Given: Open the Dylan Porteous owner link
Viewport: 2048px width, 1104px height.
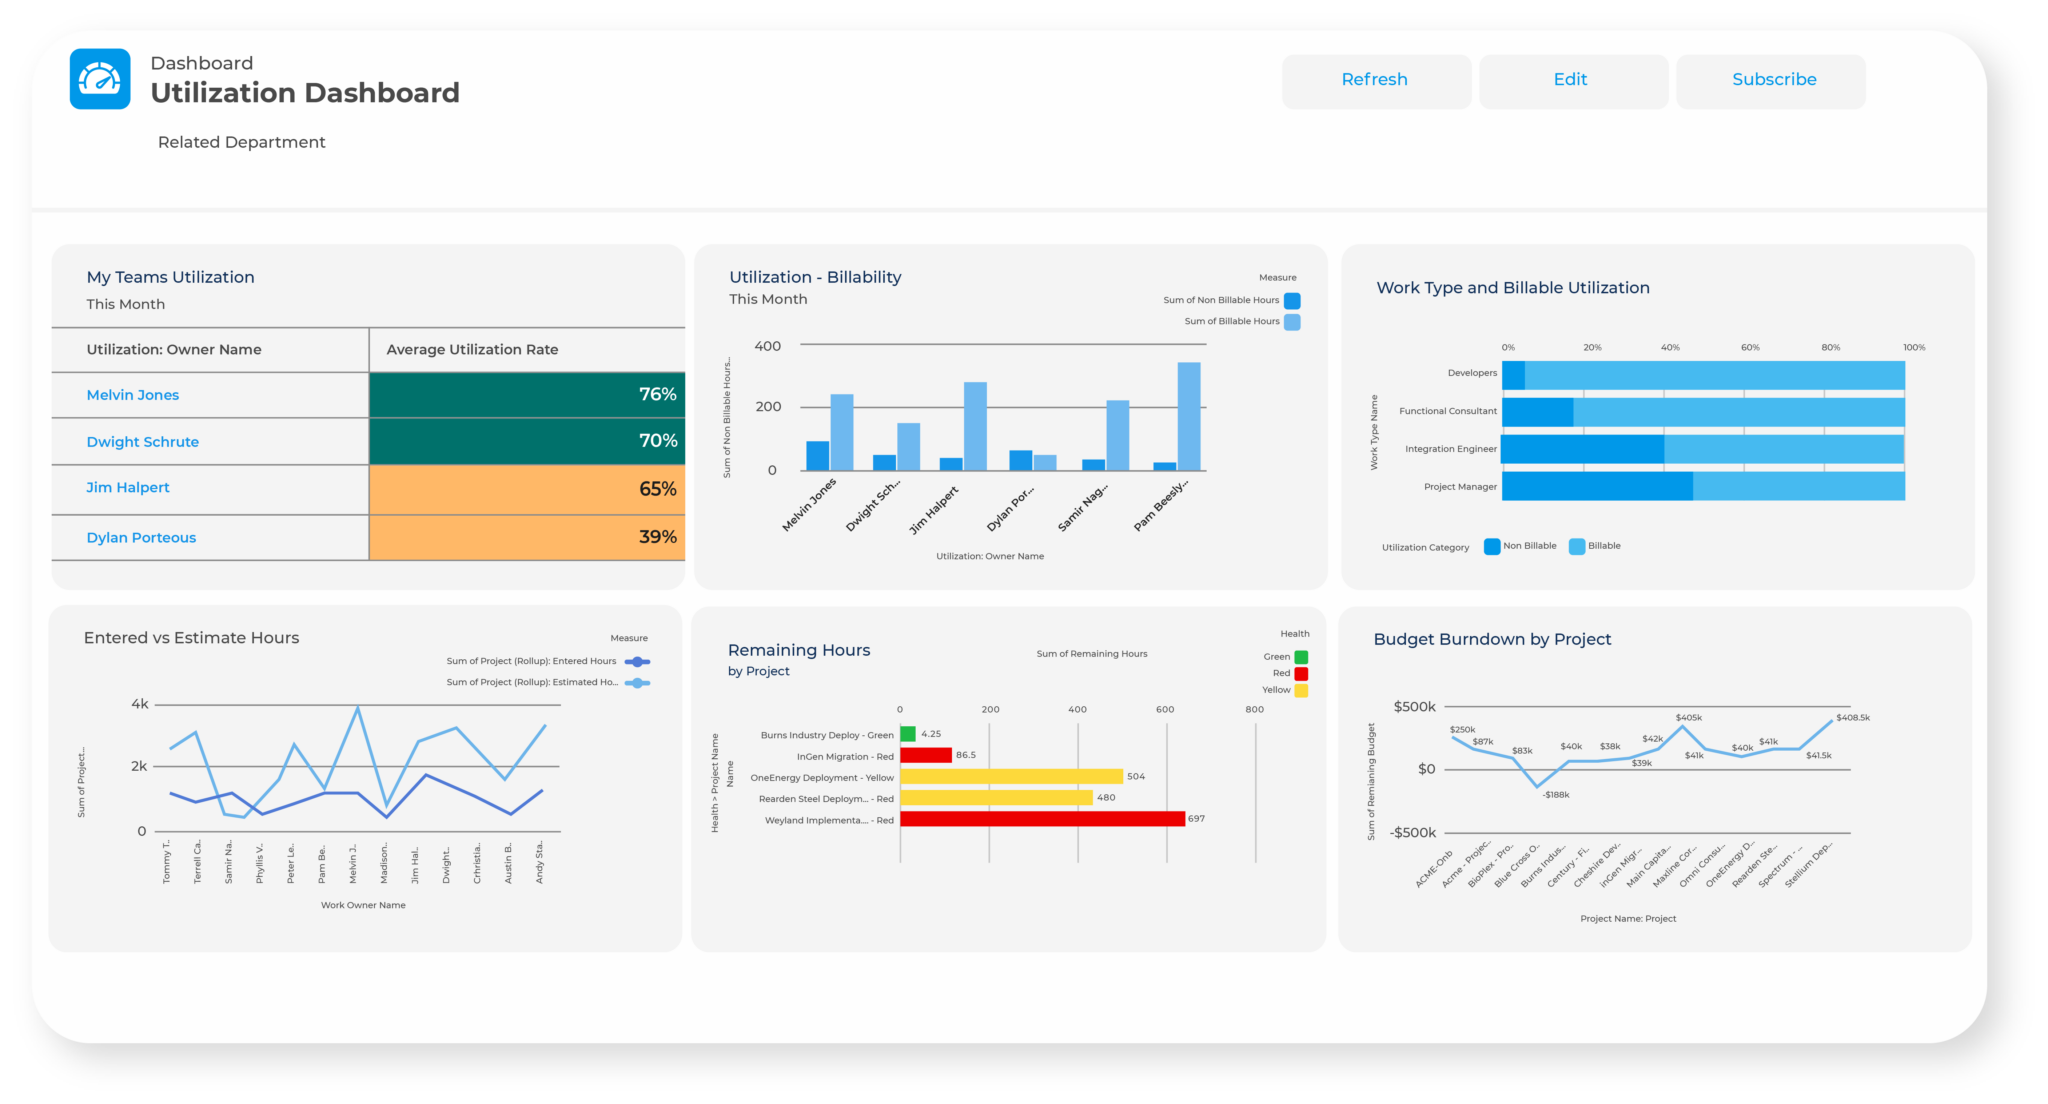Looking at the screenshot, I should coord(141,538).
